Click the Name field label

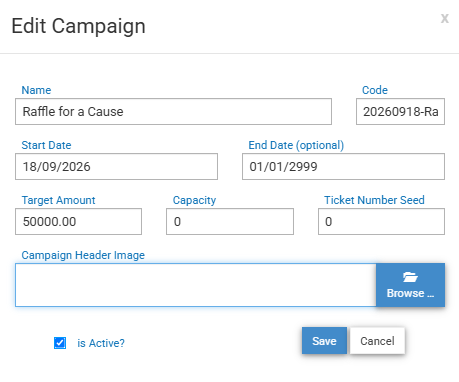coord(36,90)
